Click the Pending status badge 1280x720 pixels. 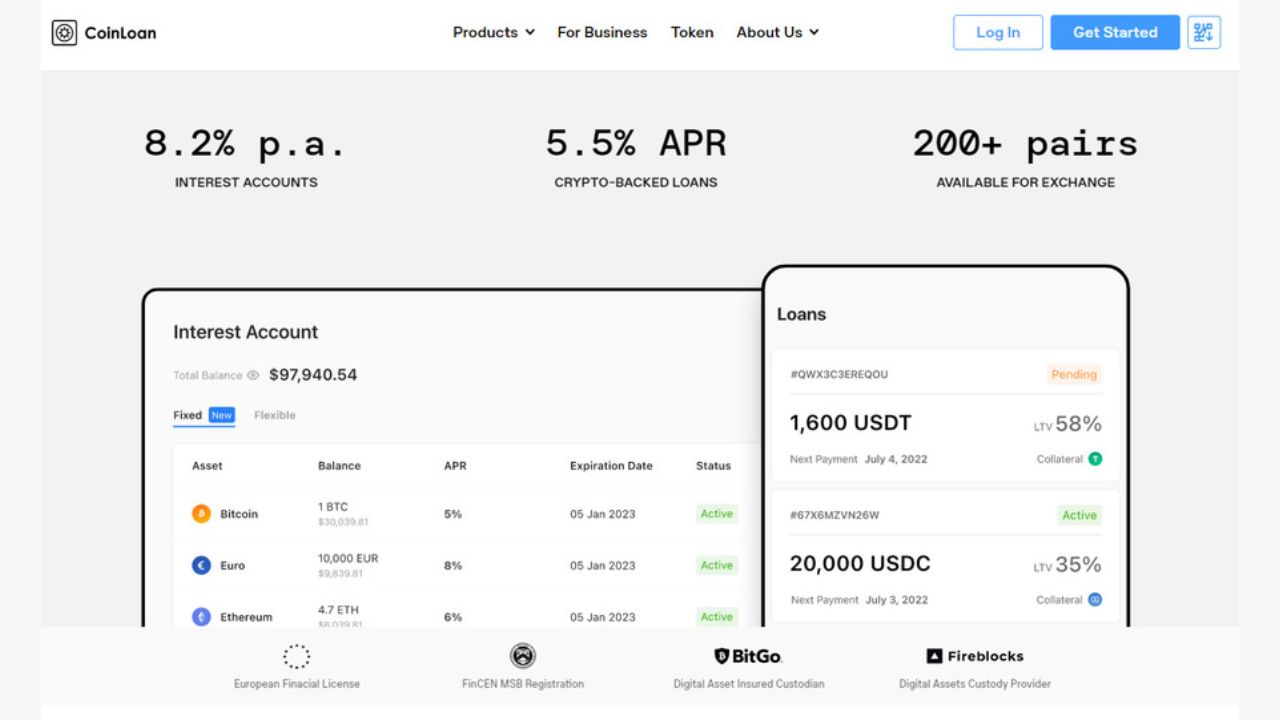1074,374
